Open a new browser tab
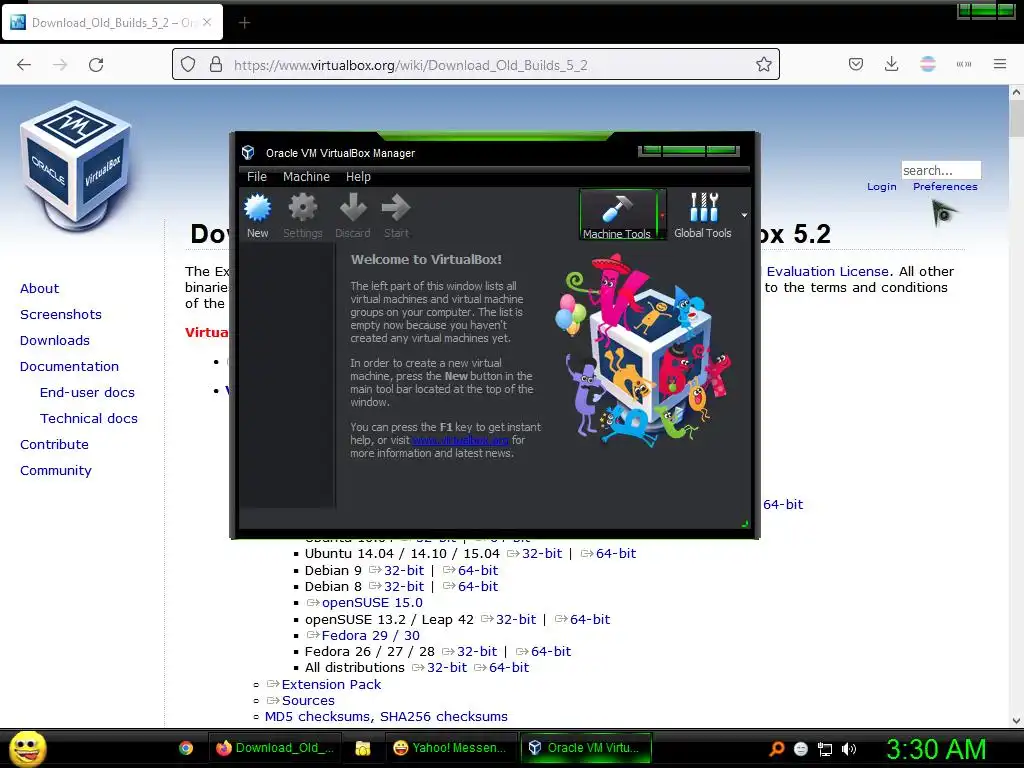This screenshot has height=768, width=1024. (x=244, y=23)
